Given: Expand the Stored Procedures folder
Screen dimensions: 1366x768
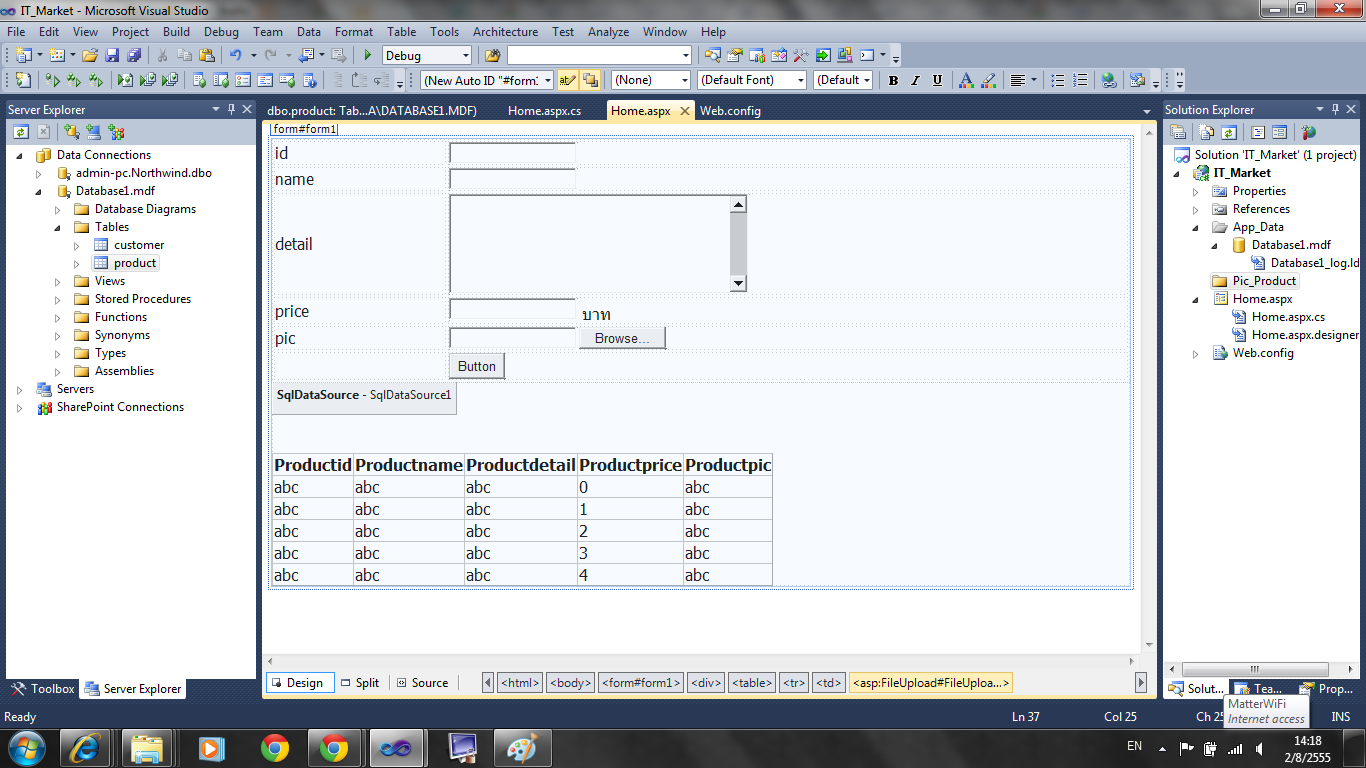Looking at the screenshot, I should click(58, 299).
